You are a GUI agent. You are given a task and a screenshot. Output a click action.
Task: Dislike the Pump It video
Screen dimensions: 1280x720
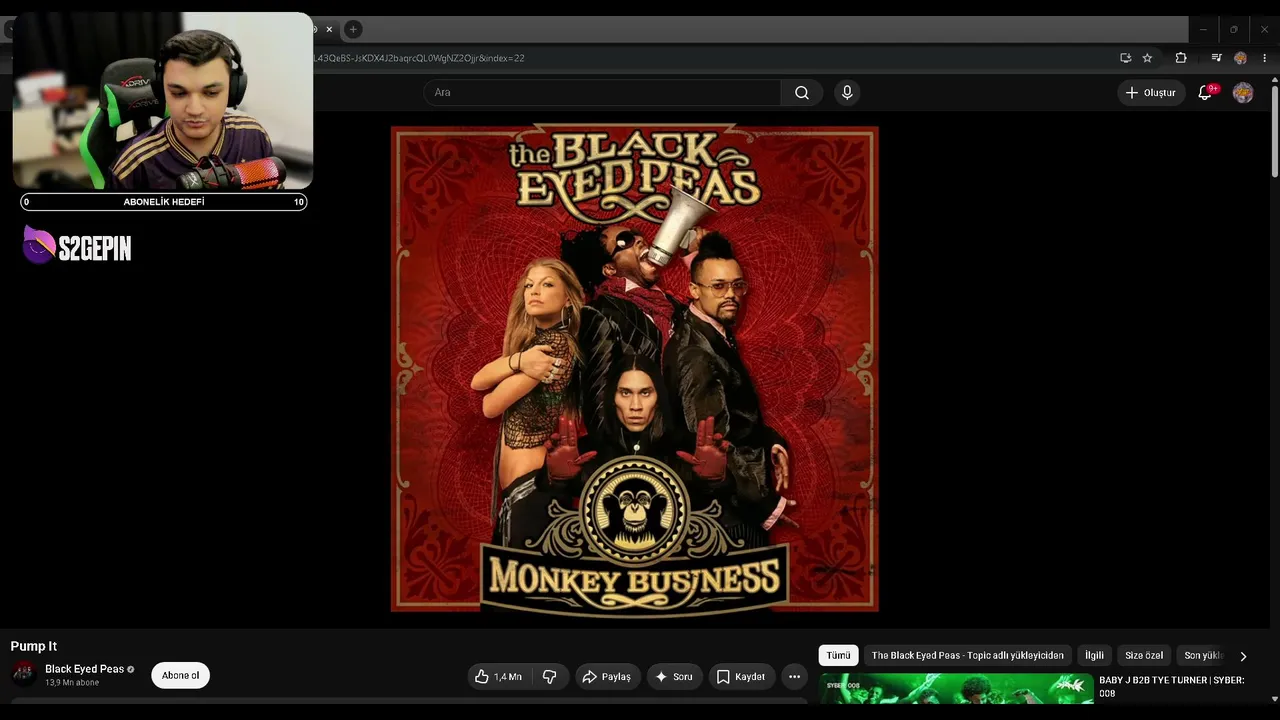(x=549, y=677)
